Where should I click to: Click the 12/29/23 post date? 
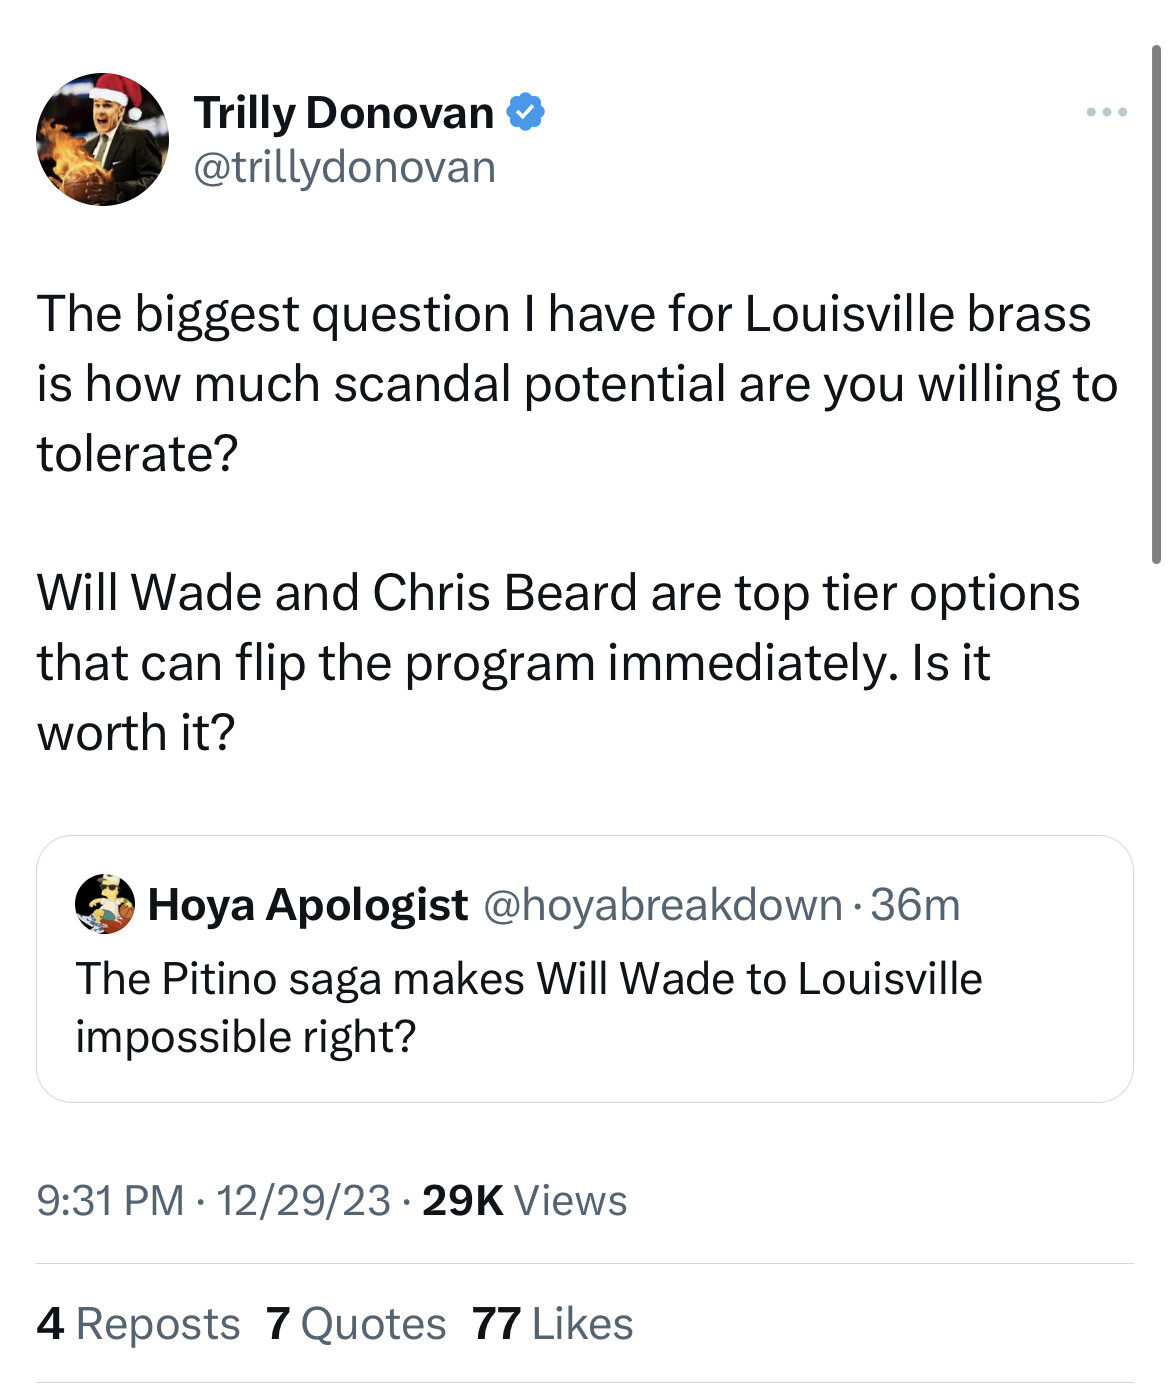[302, 1200]
